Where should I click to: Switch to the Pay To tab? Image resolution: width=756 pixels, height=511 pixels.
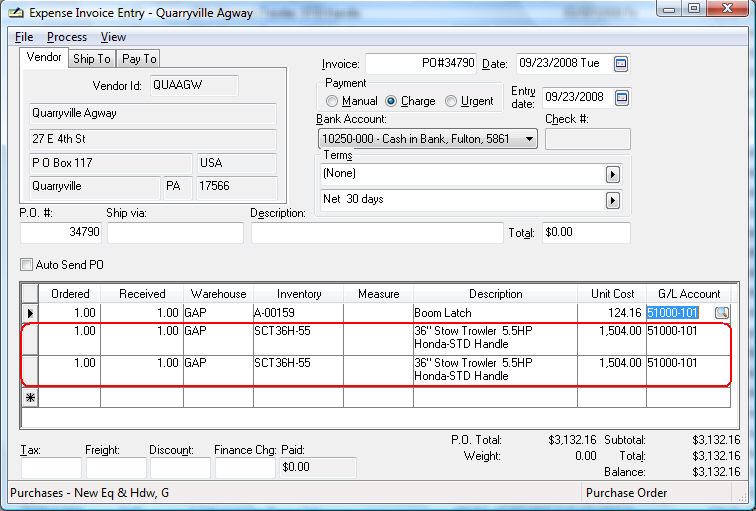[139, 59]
